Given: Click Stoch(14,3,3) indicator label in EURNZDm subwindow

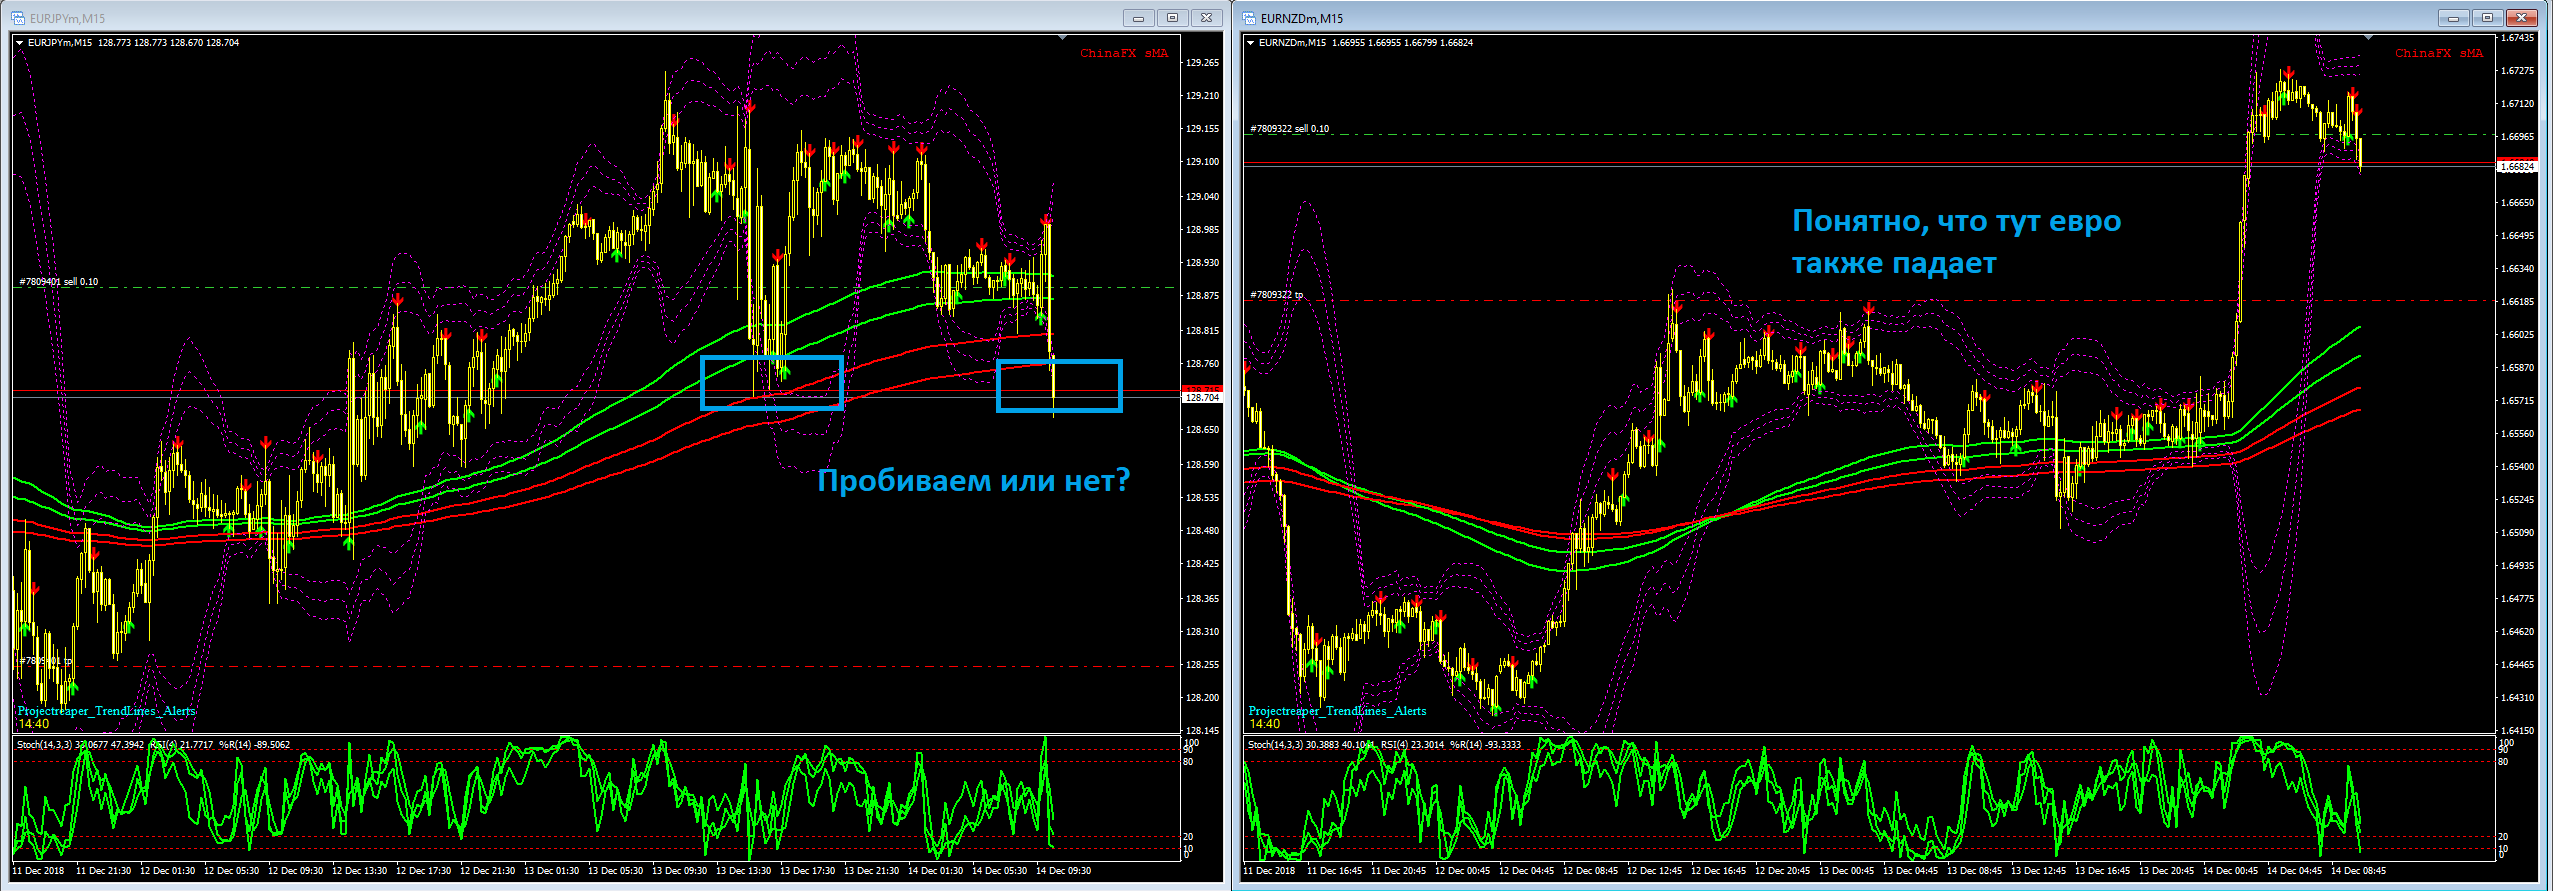Looking at the screenshot, I should click(1275, 745).
